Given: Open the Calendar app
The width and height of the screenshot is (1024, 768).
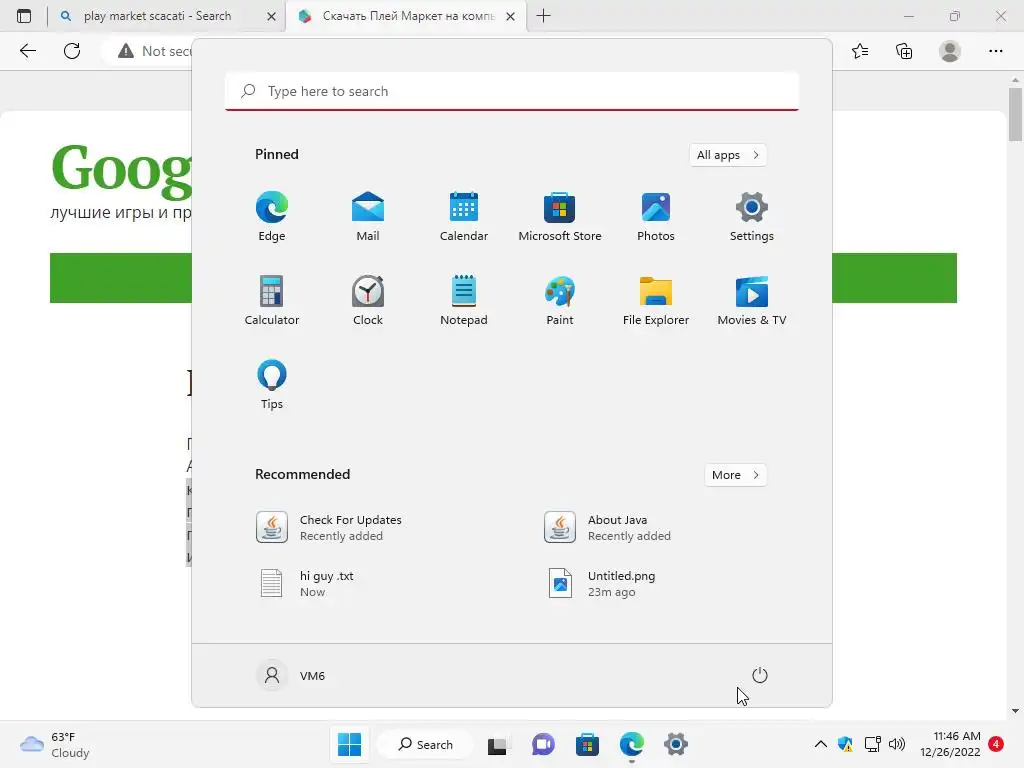Looking at the screenshot, I should click(464, 217).
